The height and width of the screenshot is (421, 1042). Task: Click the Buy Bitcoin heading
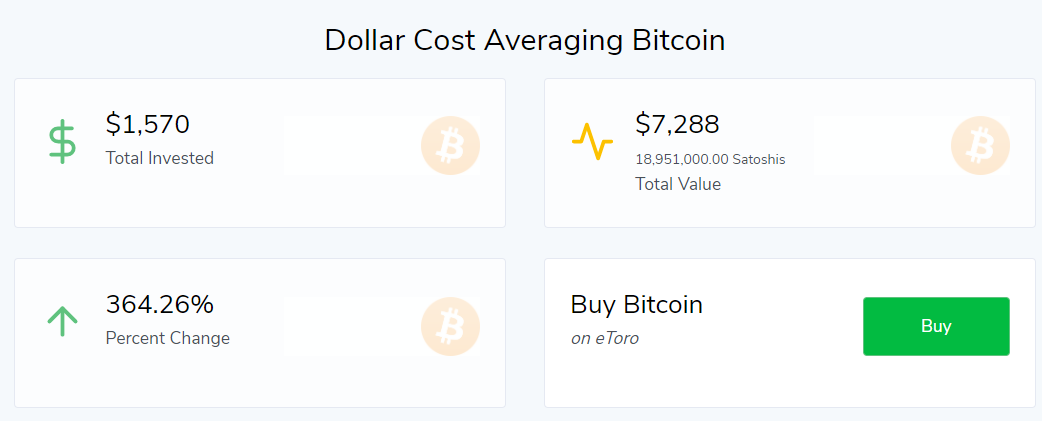click(x=637, y=305)
